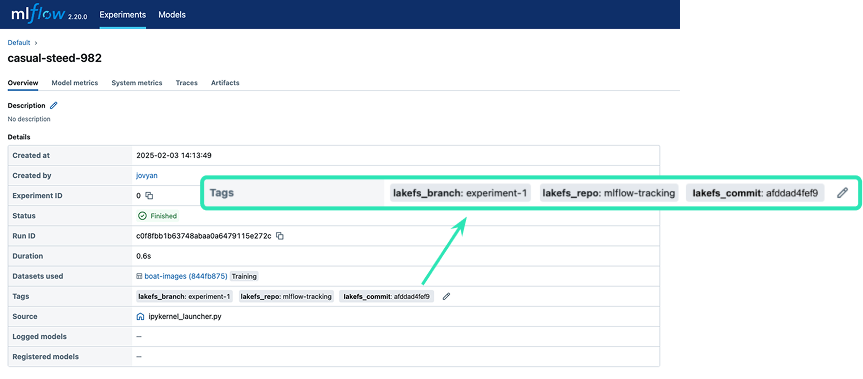Select the lakefs_branch: experiment-1 tag
The image size is (863, 379).
tap(185, 296)
